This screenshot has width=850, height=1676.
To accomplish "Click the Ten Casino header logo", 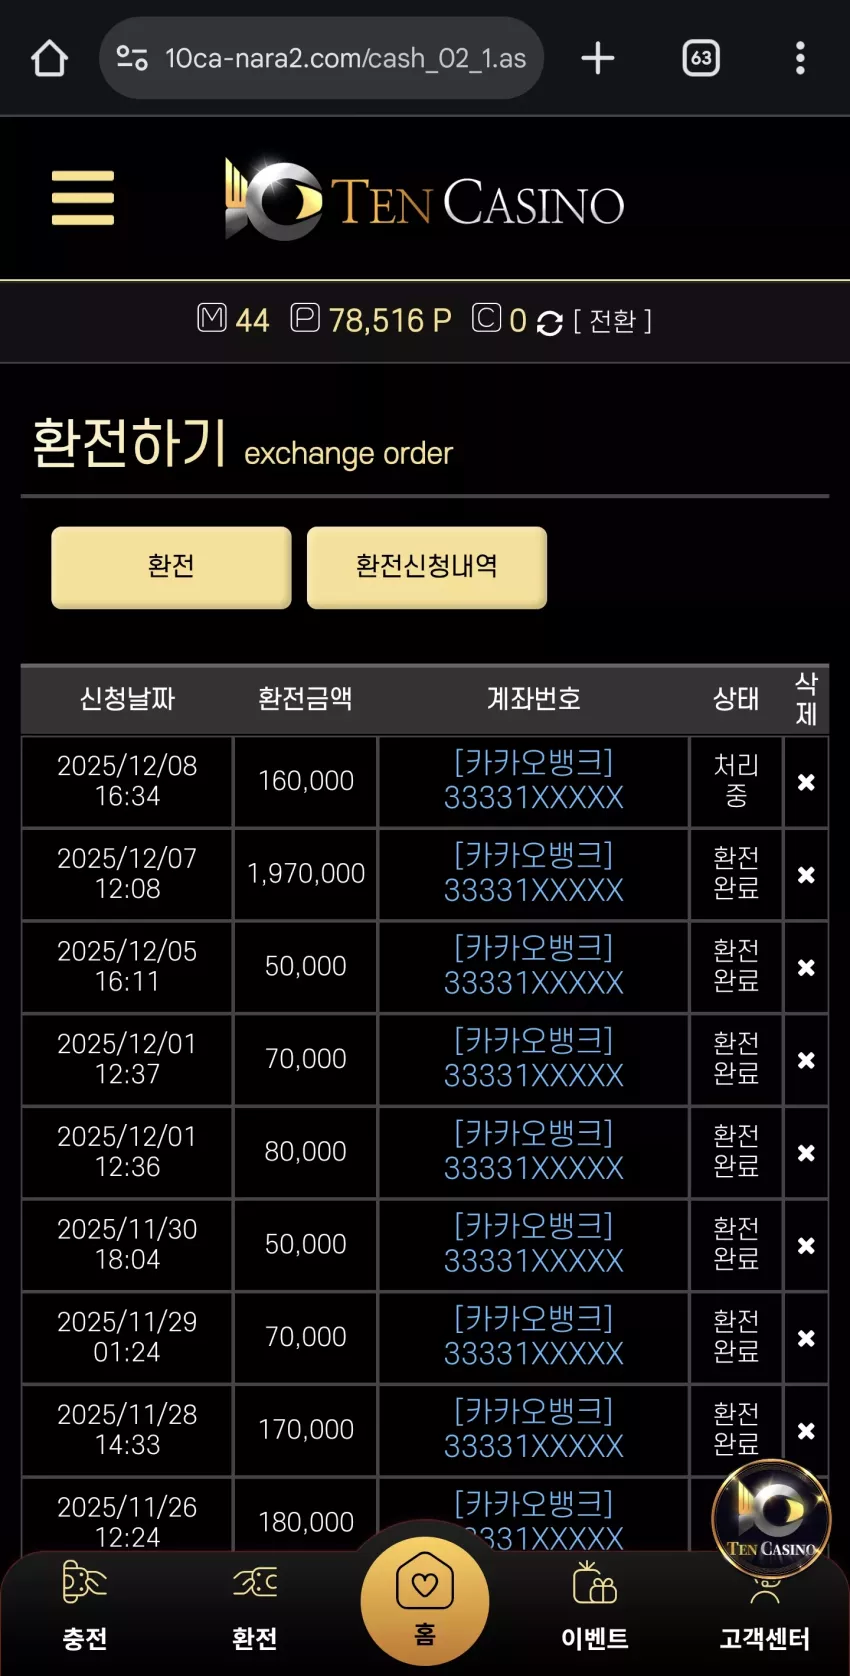I will (425, 200).
